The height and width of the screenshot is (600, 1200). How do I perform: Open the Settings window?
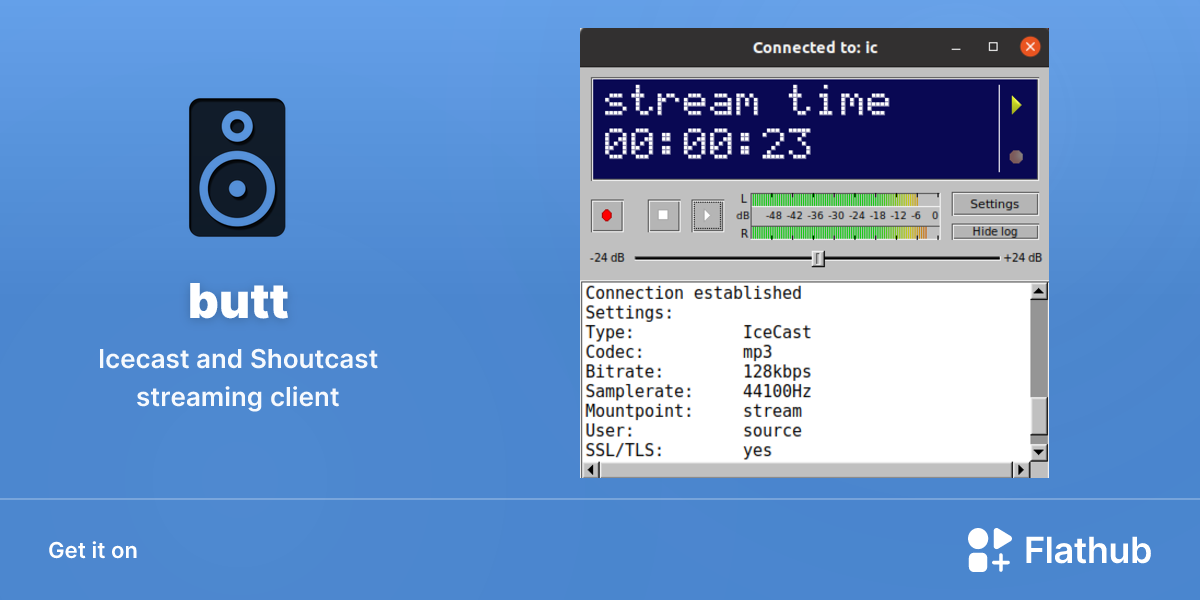995,204
